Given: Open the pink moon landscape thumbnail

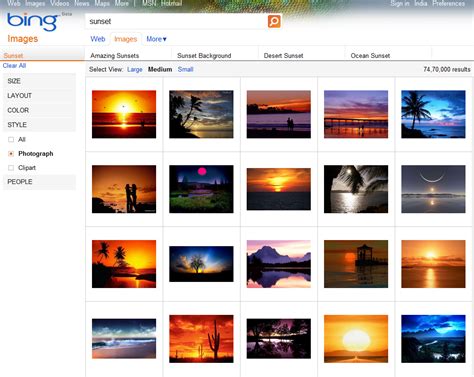Looking at the screenshot, I should pyautogui.click(x=201, y=189).
